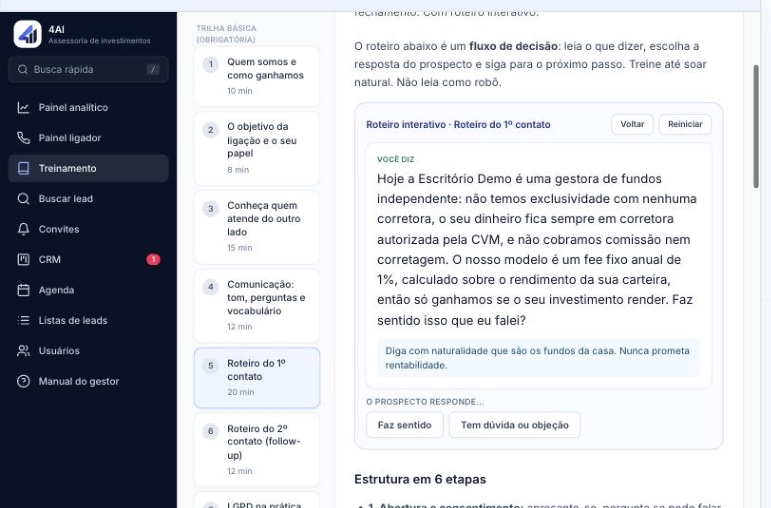Click the Busca rápida search magnifier icon
This screenshot has height=508, width=771.
click(23, 69)
